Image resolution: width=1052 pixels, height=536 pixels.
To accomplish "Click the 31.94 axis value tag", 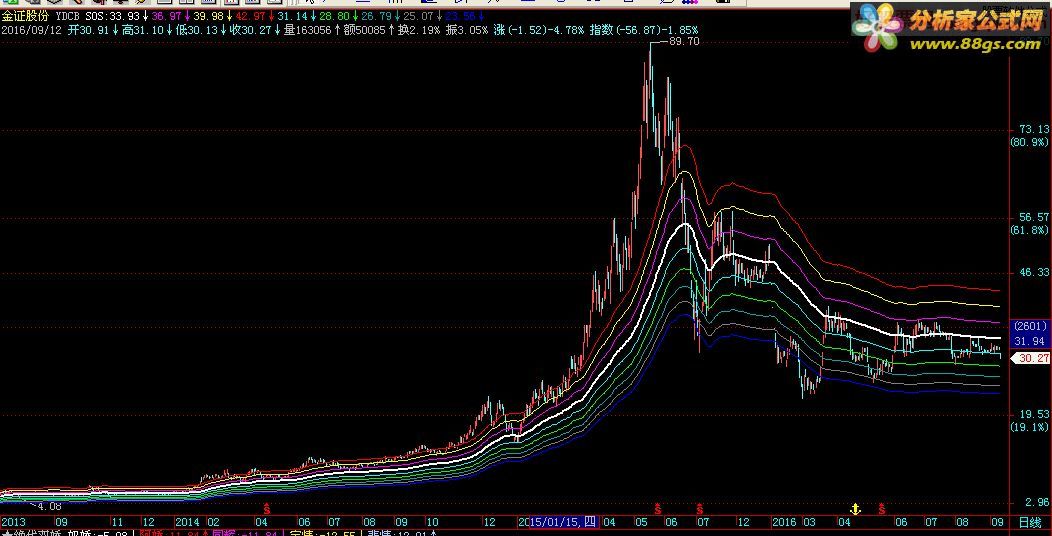I will point(1030,341).
